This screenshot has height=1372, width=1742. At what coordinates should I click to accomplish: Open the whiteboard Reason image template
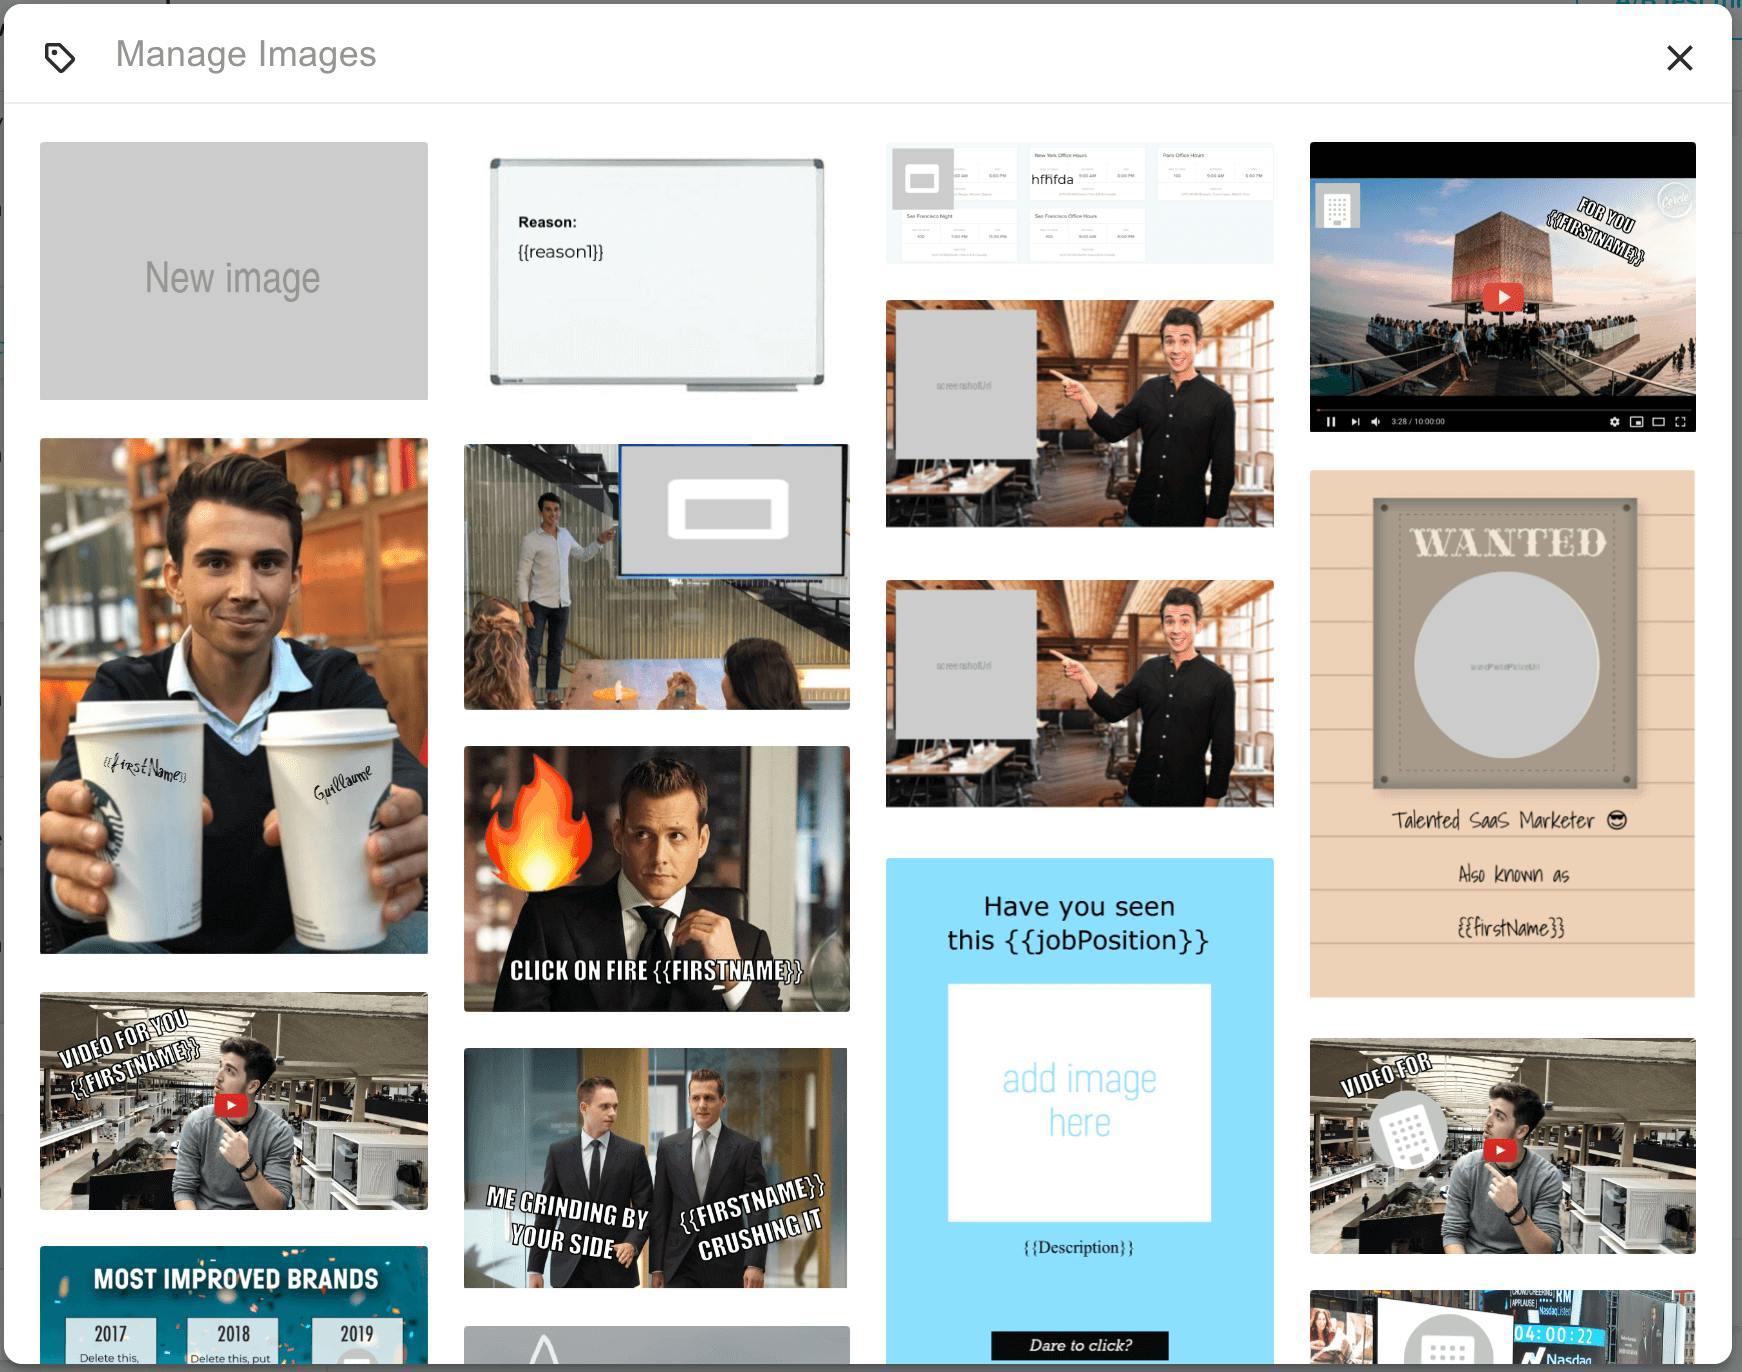tap(657, 272)
